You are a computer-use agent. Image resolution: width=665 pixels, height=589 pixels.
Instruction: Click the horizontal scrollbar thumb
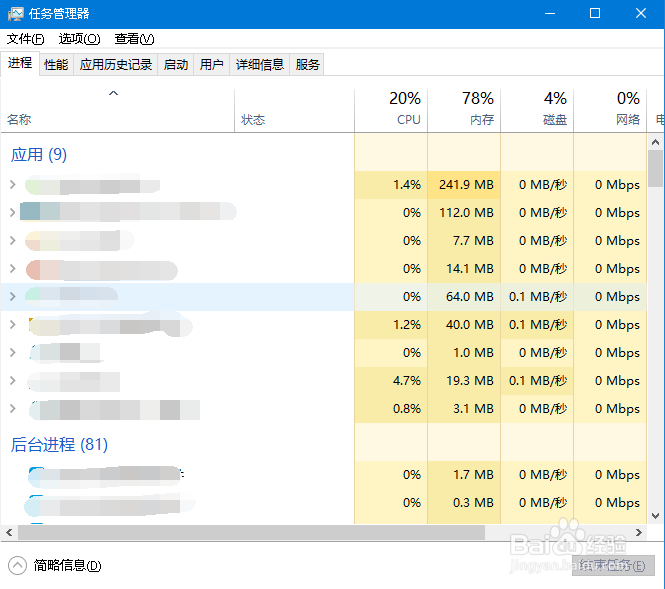click(251, 533)
